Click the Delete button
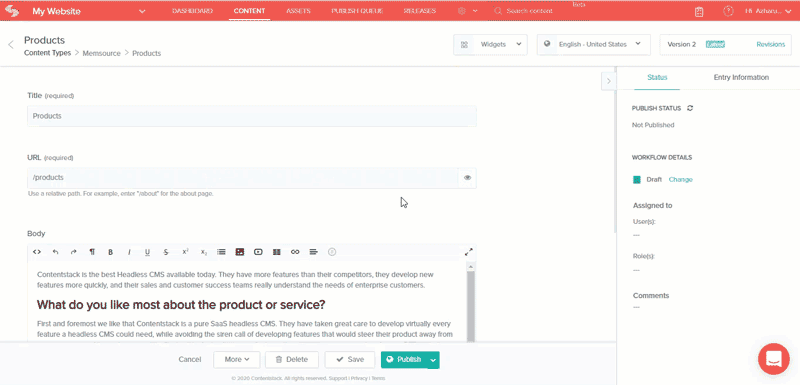 point(292,360)
